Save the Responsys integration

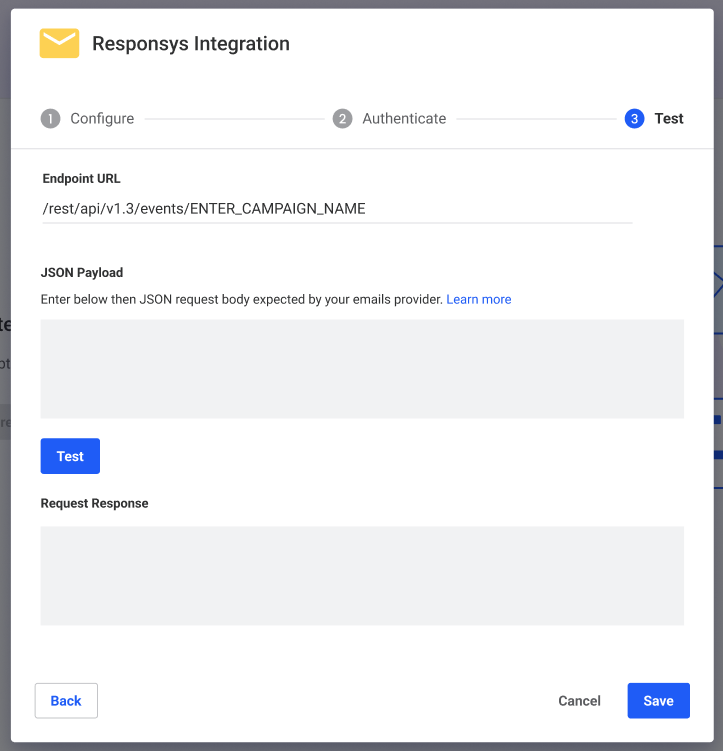click(x=658, y=701)
